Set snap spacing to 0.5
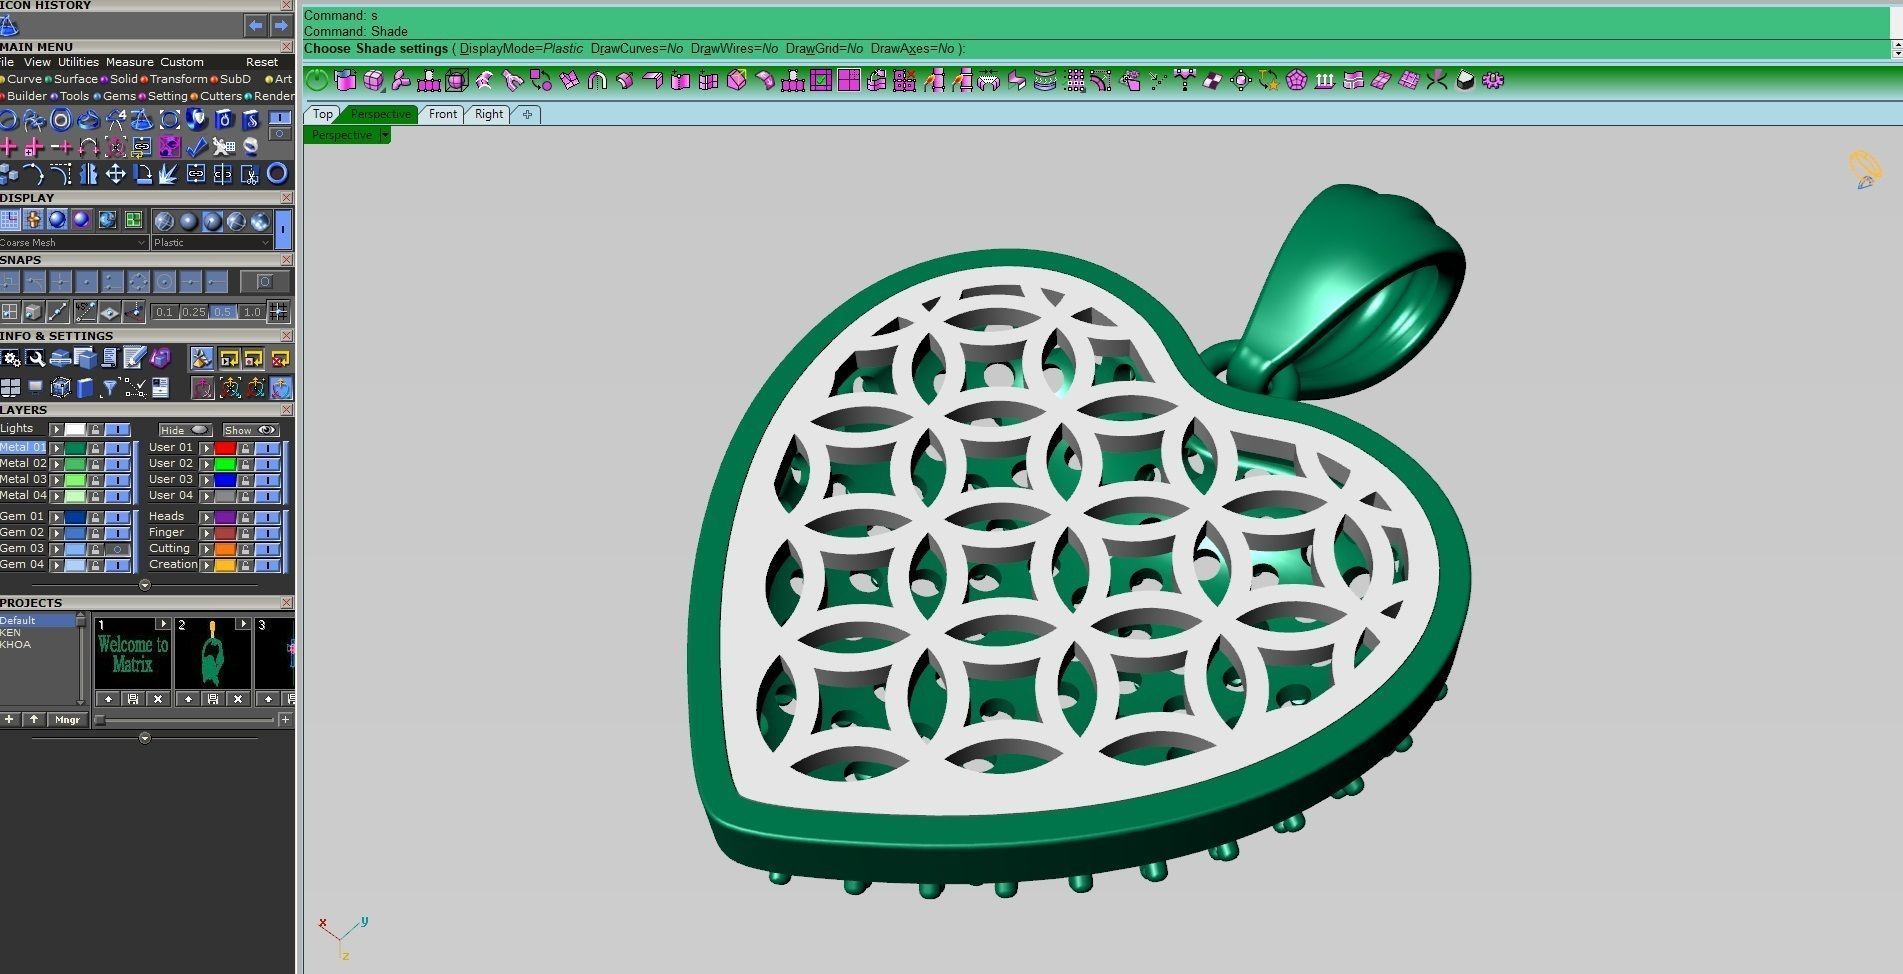1903x974 pixels. pos(222,312)
